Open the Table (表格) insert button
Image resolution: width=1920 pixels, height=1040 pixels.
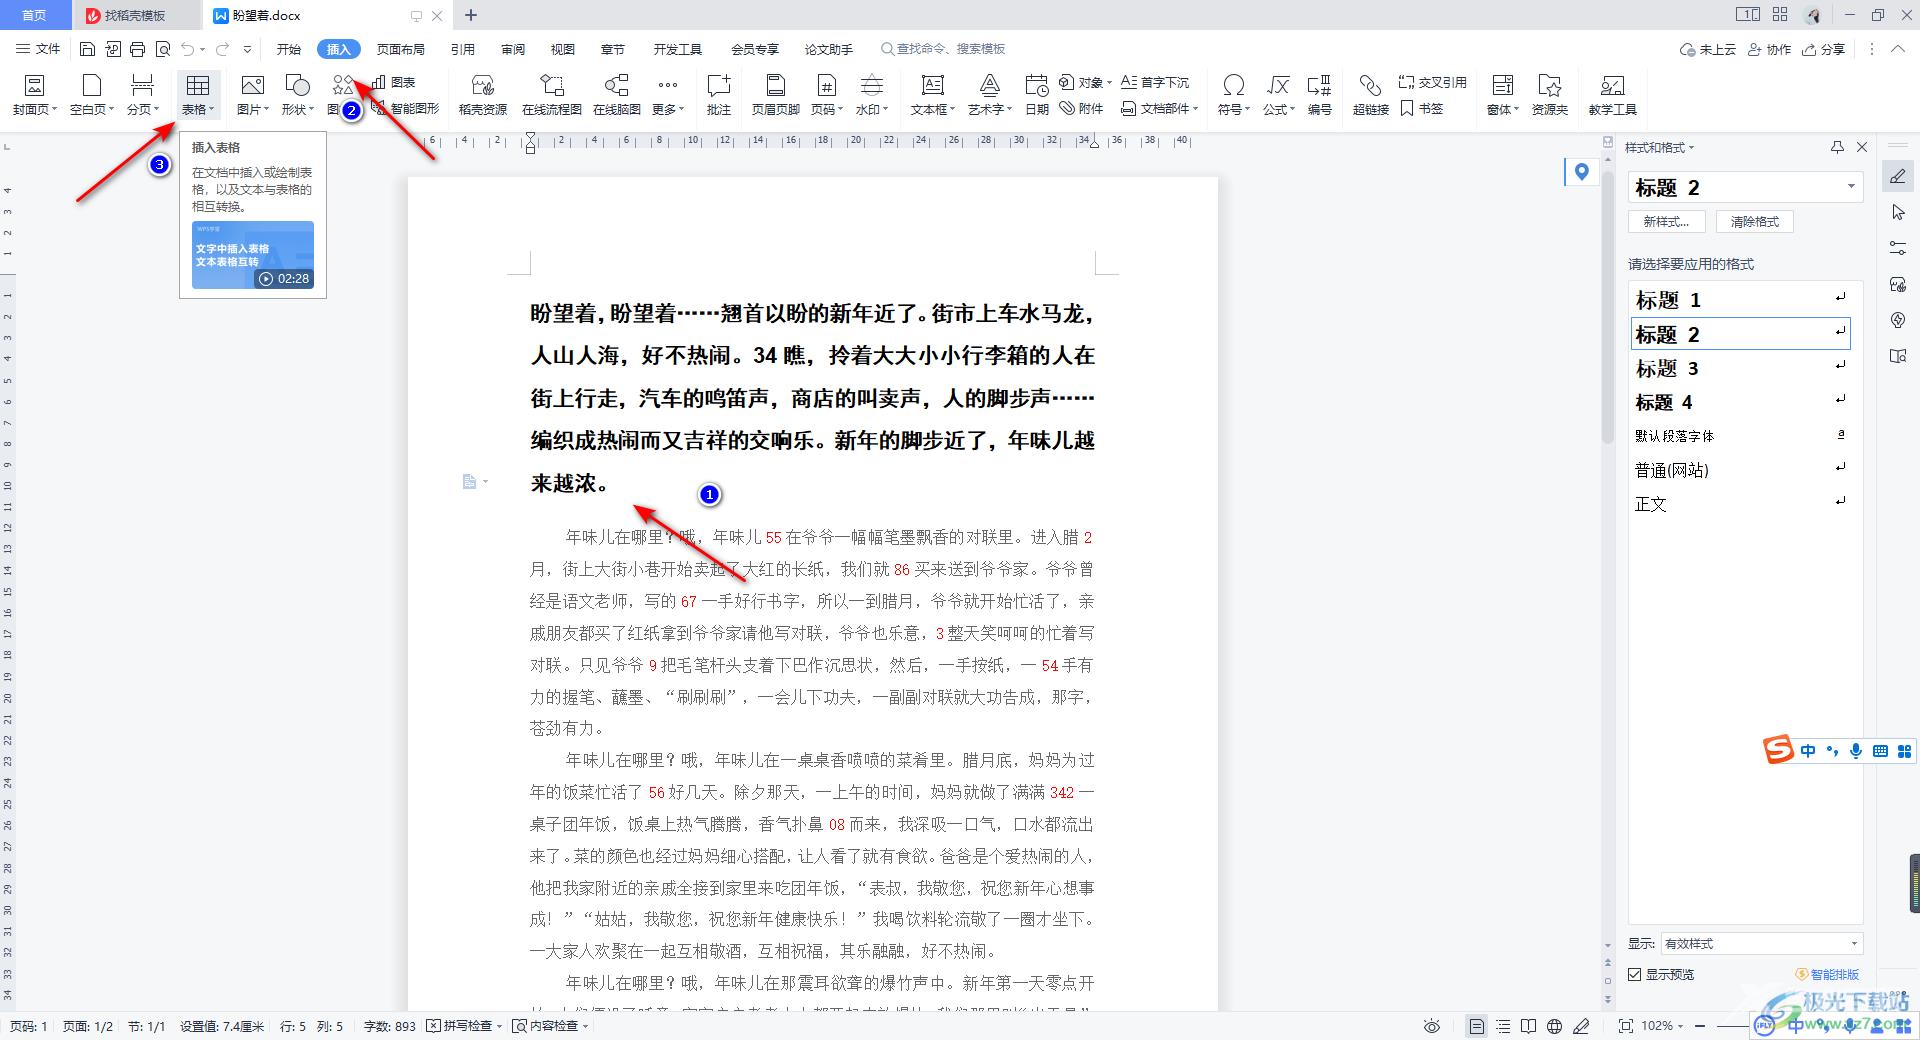click(198, 95)
